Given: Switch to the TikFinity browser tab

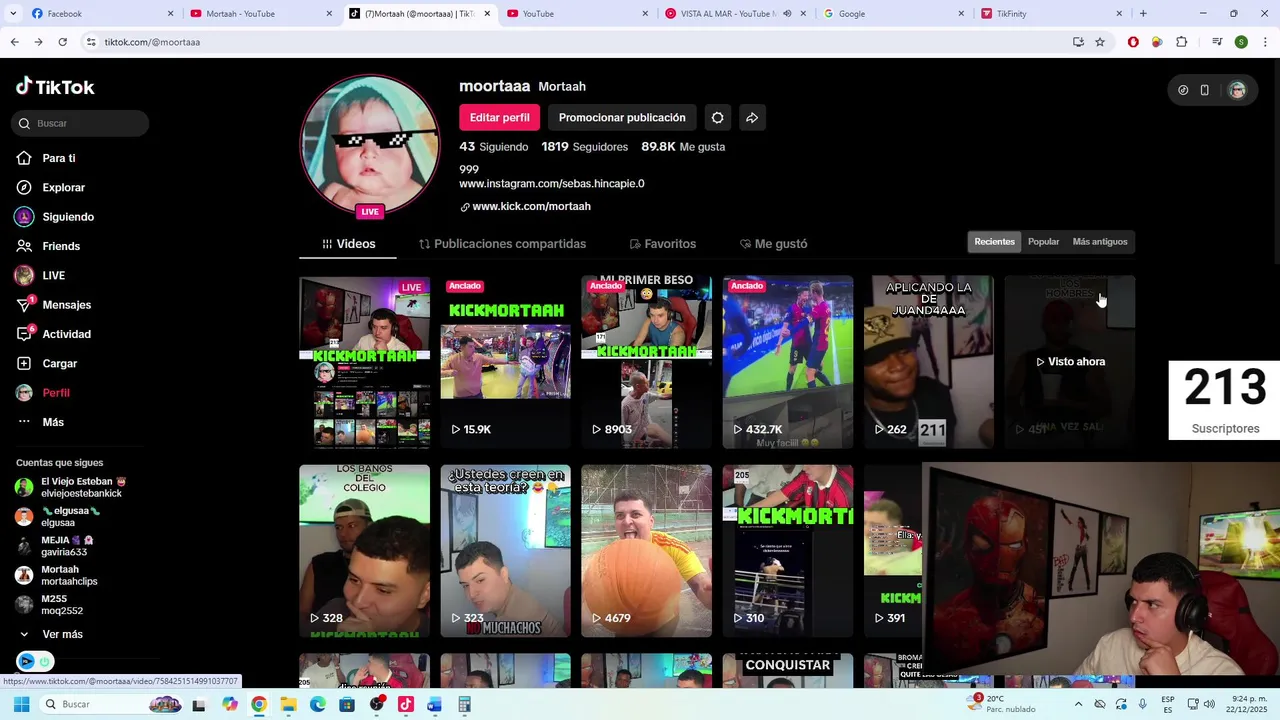Looking at the screenshot, I should (1050, 14).
